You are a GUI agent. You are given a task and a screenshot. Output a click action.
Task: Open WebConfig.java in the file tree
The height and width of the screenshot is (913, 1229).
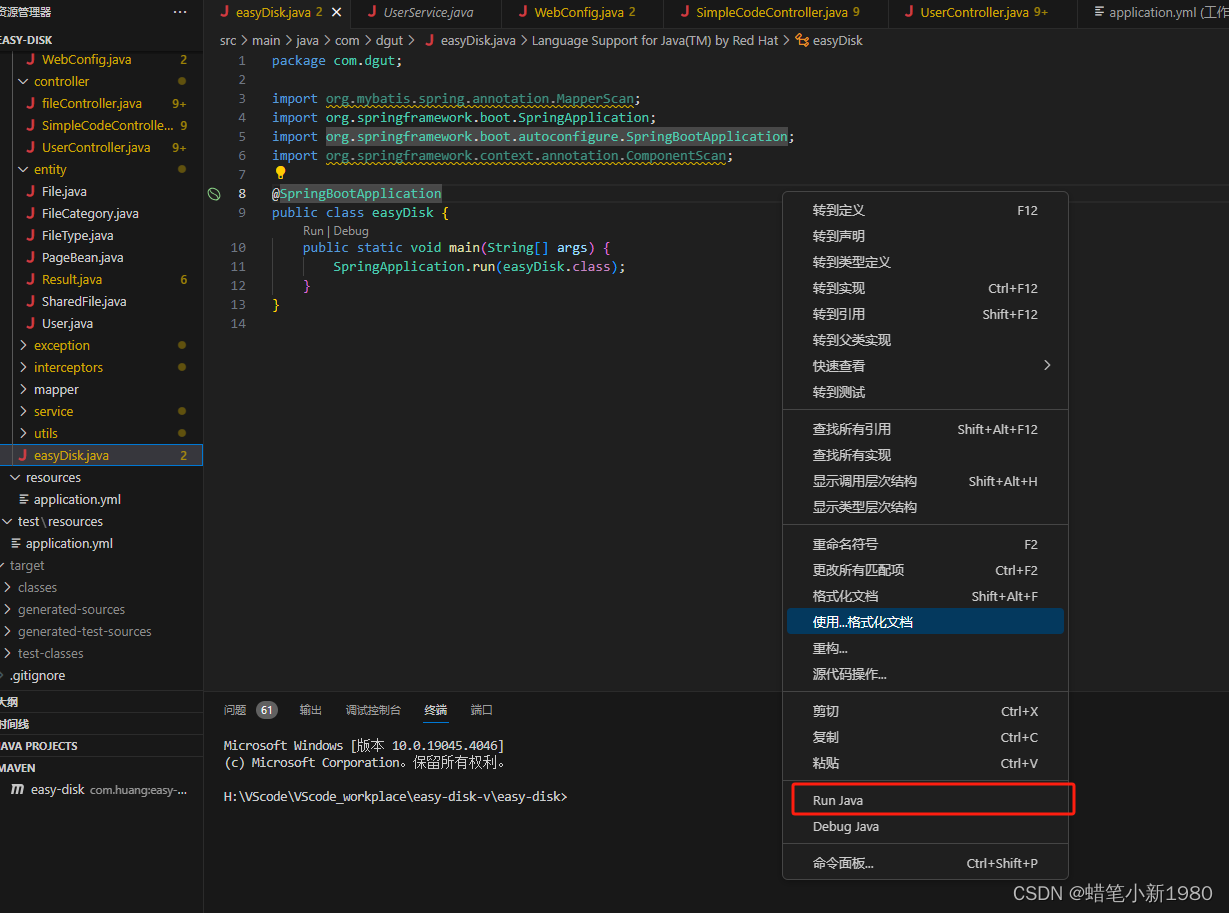tap(86, 60)
